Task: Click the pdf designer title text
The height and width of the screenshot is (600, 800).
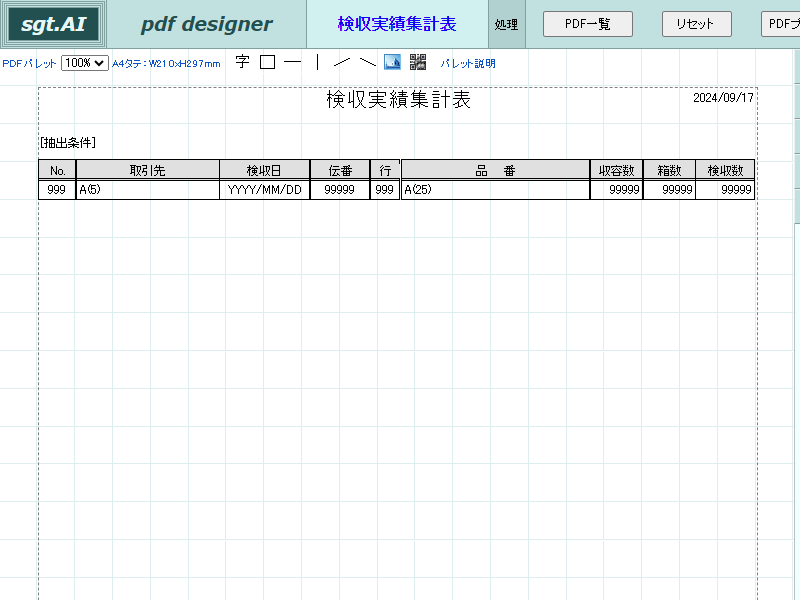Action: pos(207,24)
